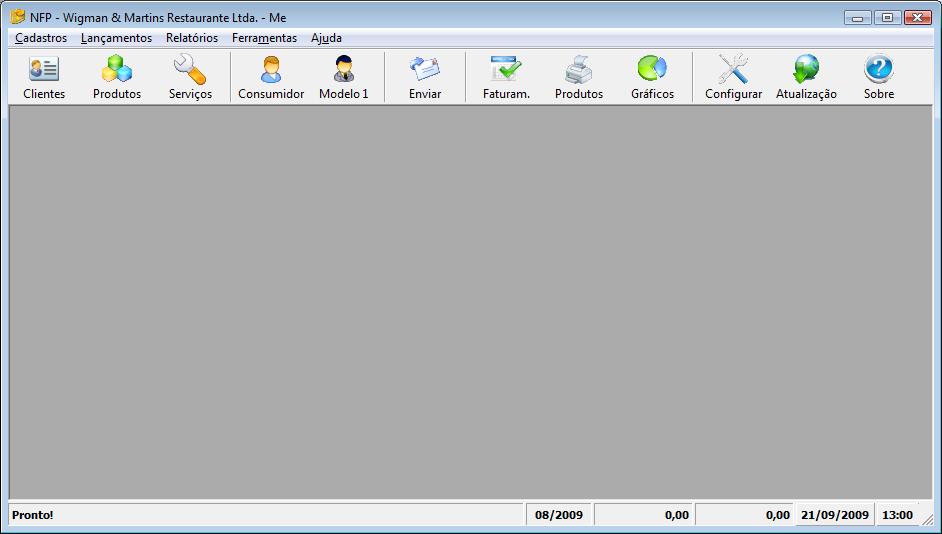Open the Ferramentas menu
This screenshot has width=942, height=534.
click(264, 38)
